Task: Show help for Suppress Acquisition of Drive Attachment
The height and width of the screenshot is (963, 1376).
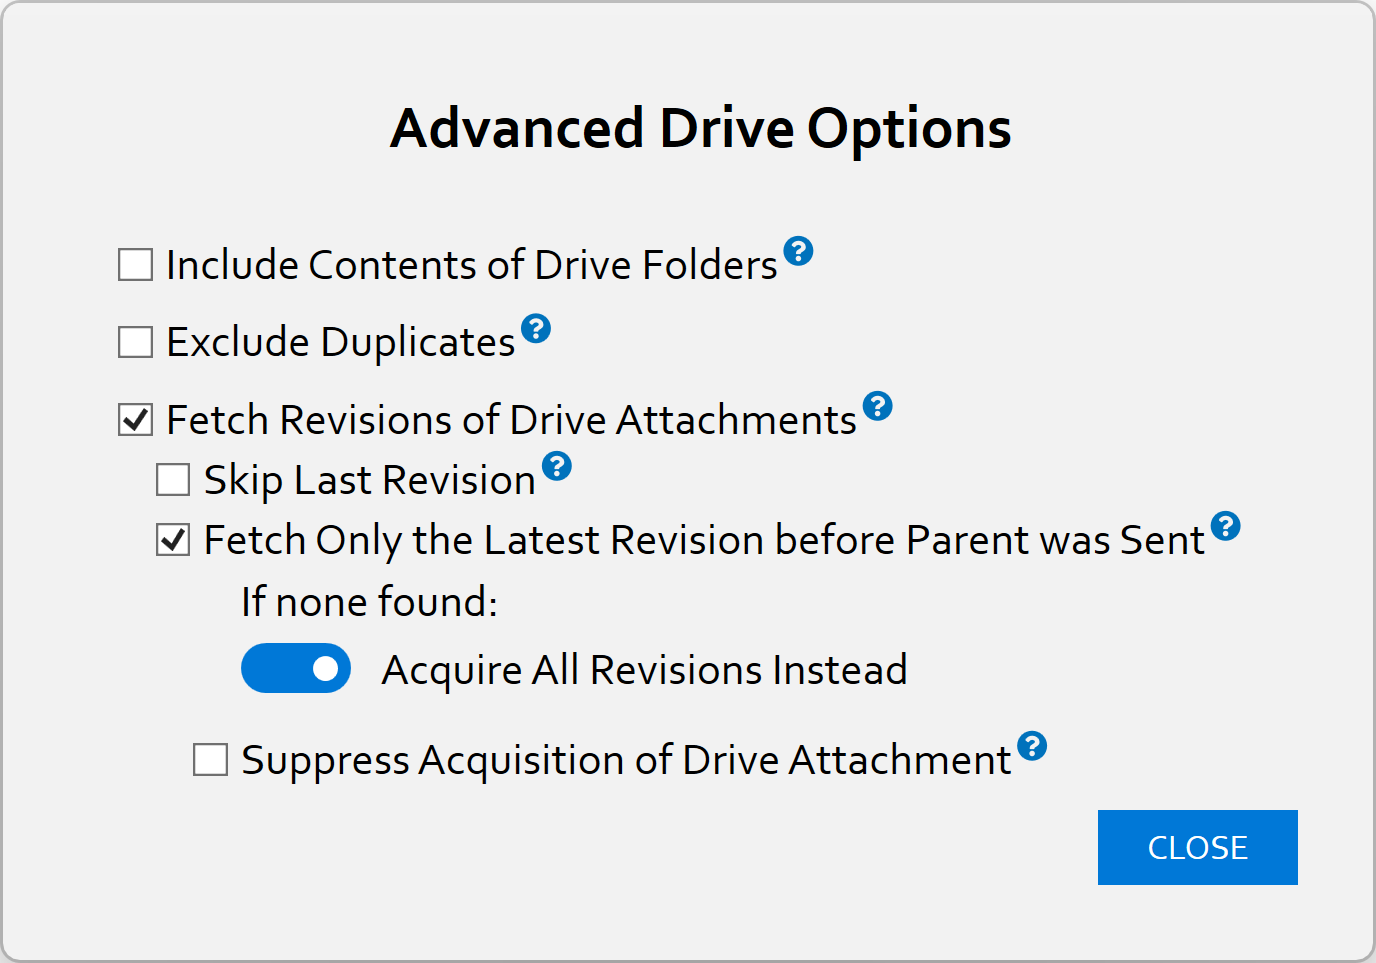Action: pyautogui.click(x=1032, y=746)
